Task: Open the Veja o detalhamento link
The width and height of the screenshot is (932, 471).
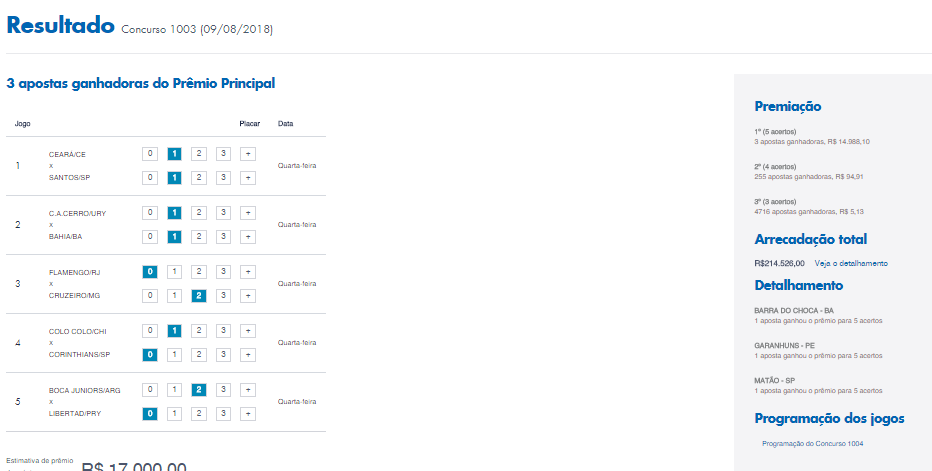Action: tap(851, 263)
